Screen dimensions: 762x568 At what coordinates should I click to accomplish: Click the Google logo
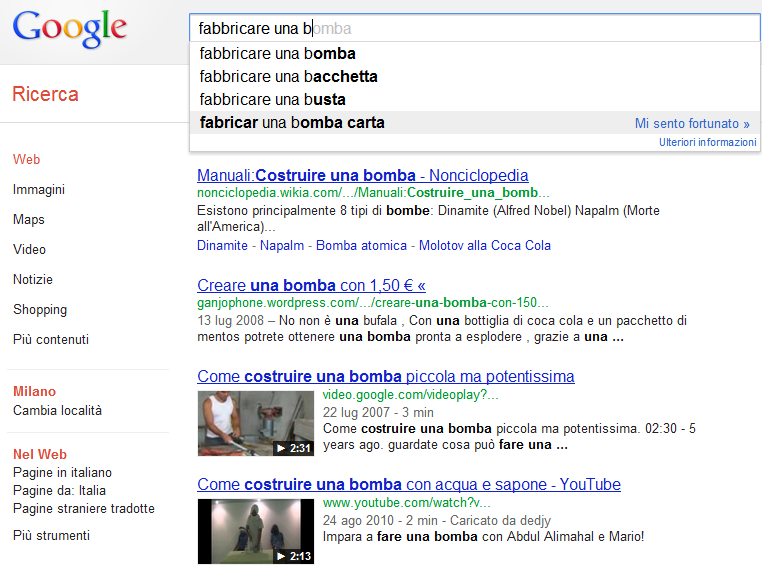(x=70, y=29)
